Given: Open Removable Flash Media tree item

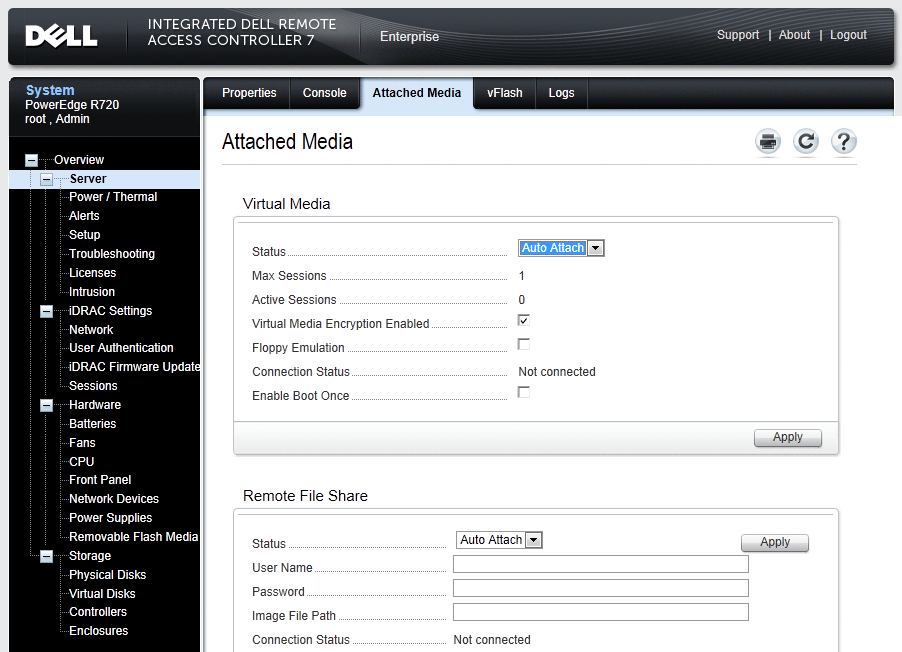Looking at the screenshot, I should (133, 537).
